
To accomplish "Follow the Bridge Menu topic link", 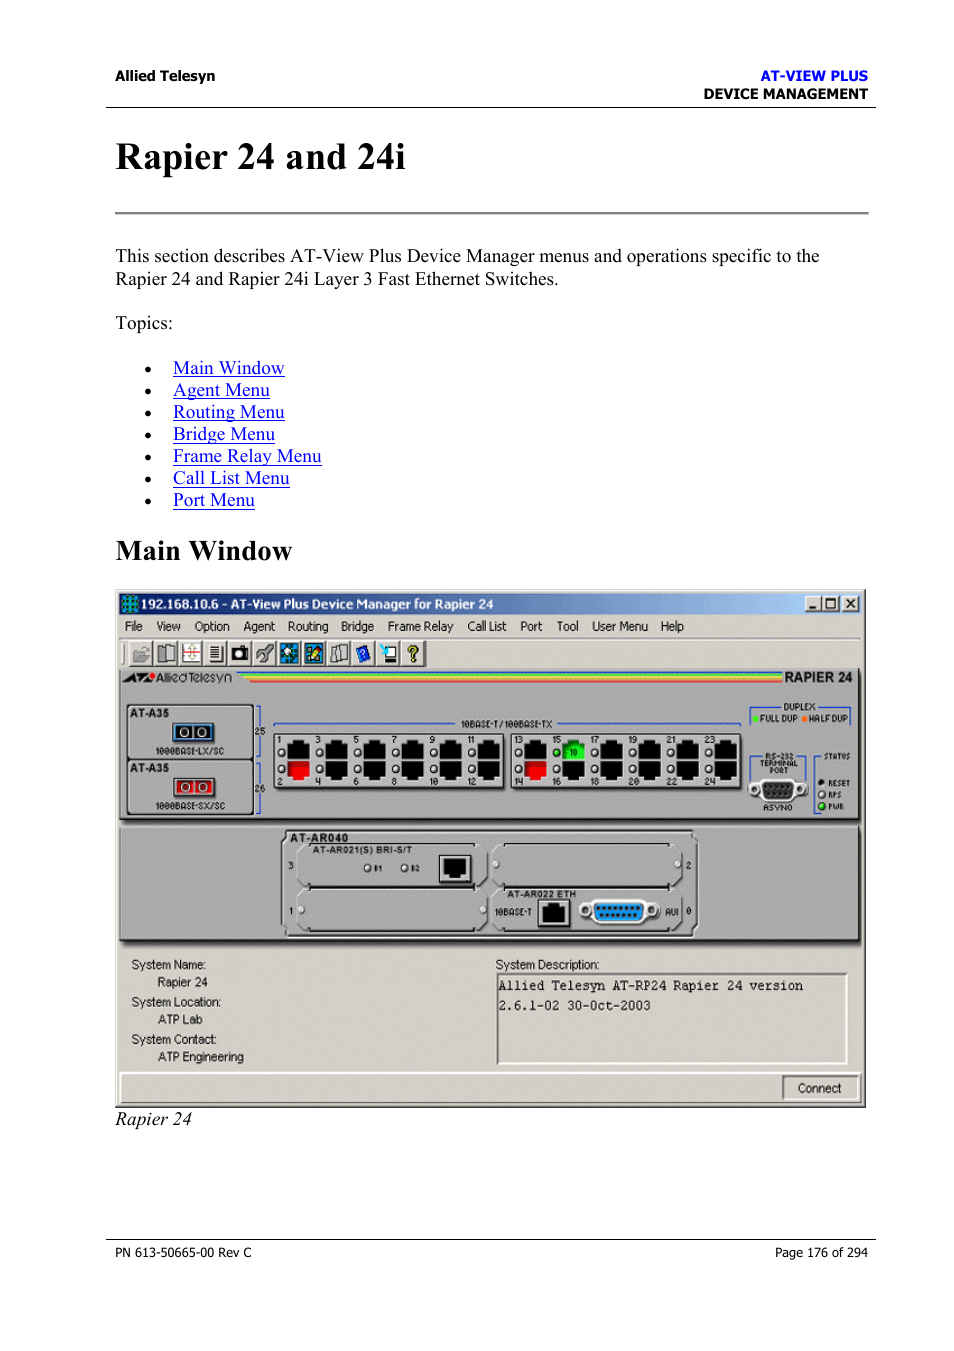I will [x=224, y=434].
